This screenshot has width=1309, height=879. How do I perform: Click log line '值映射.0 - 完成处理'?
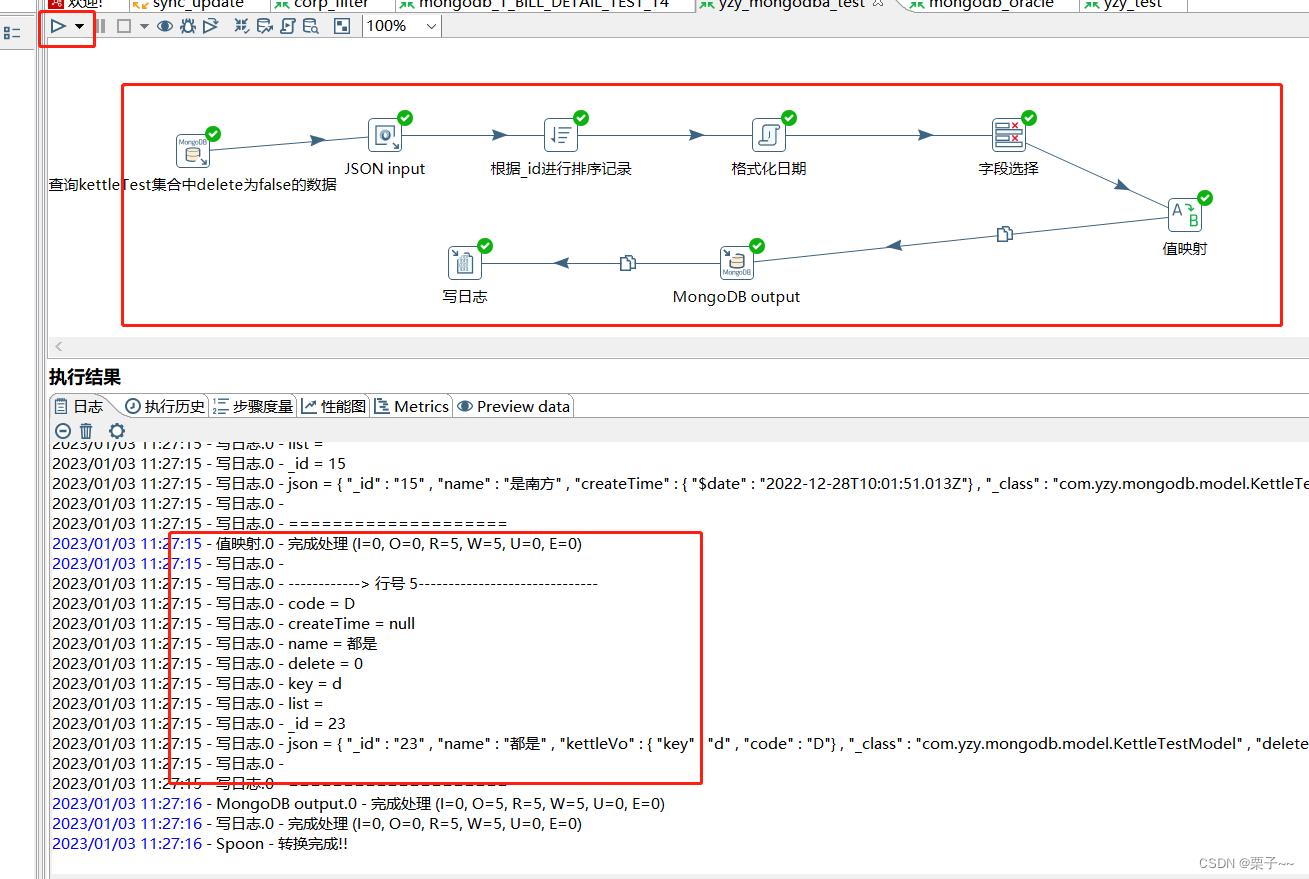pyautogui.click(x=317, y=544)
